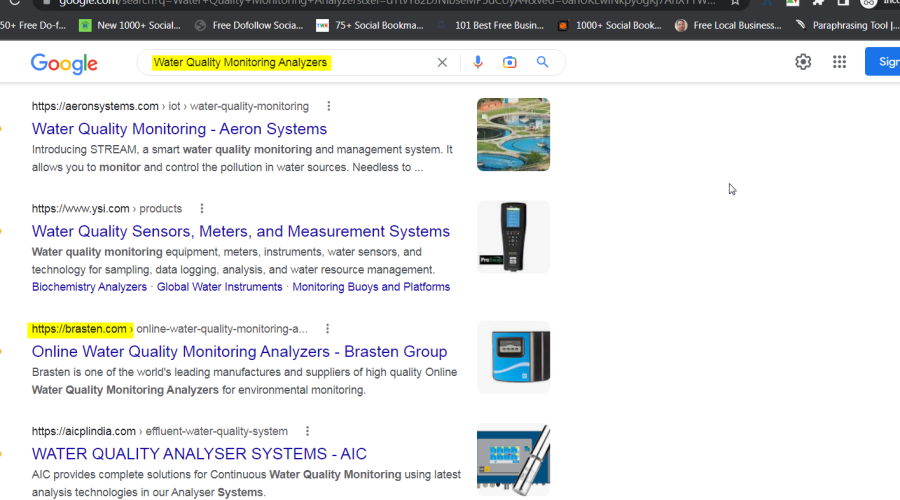Open Brasten Group analyzers result
900x500 pixels.
click(x=239, y=352)
